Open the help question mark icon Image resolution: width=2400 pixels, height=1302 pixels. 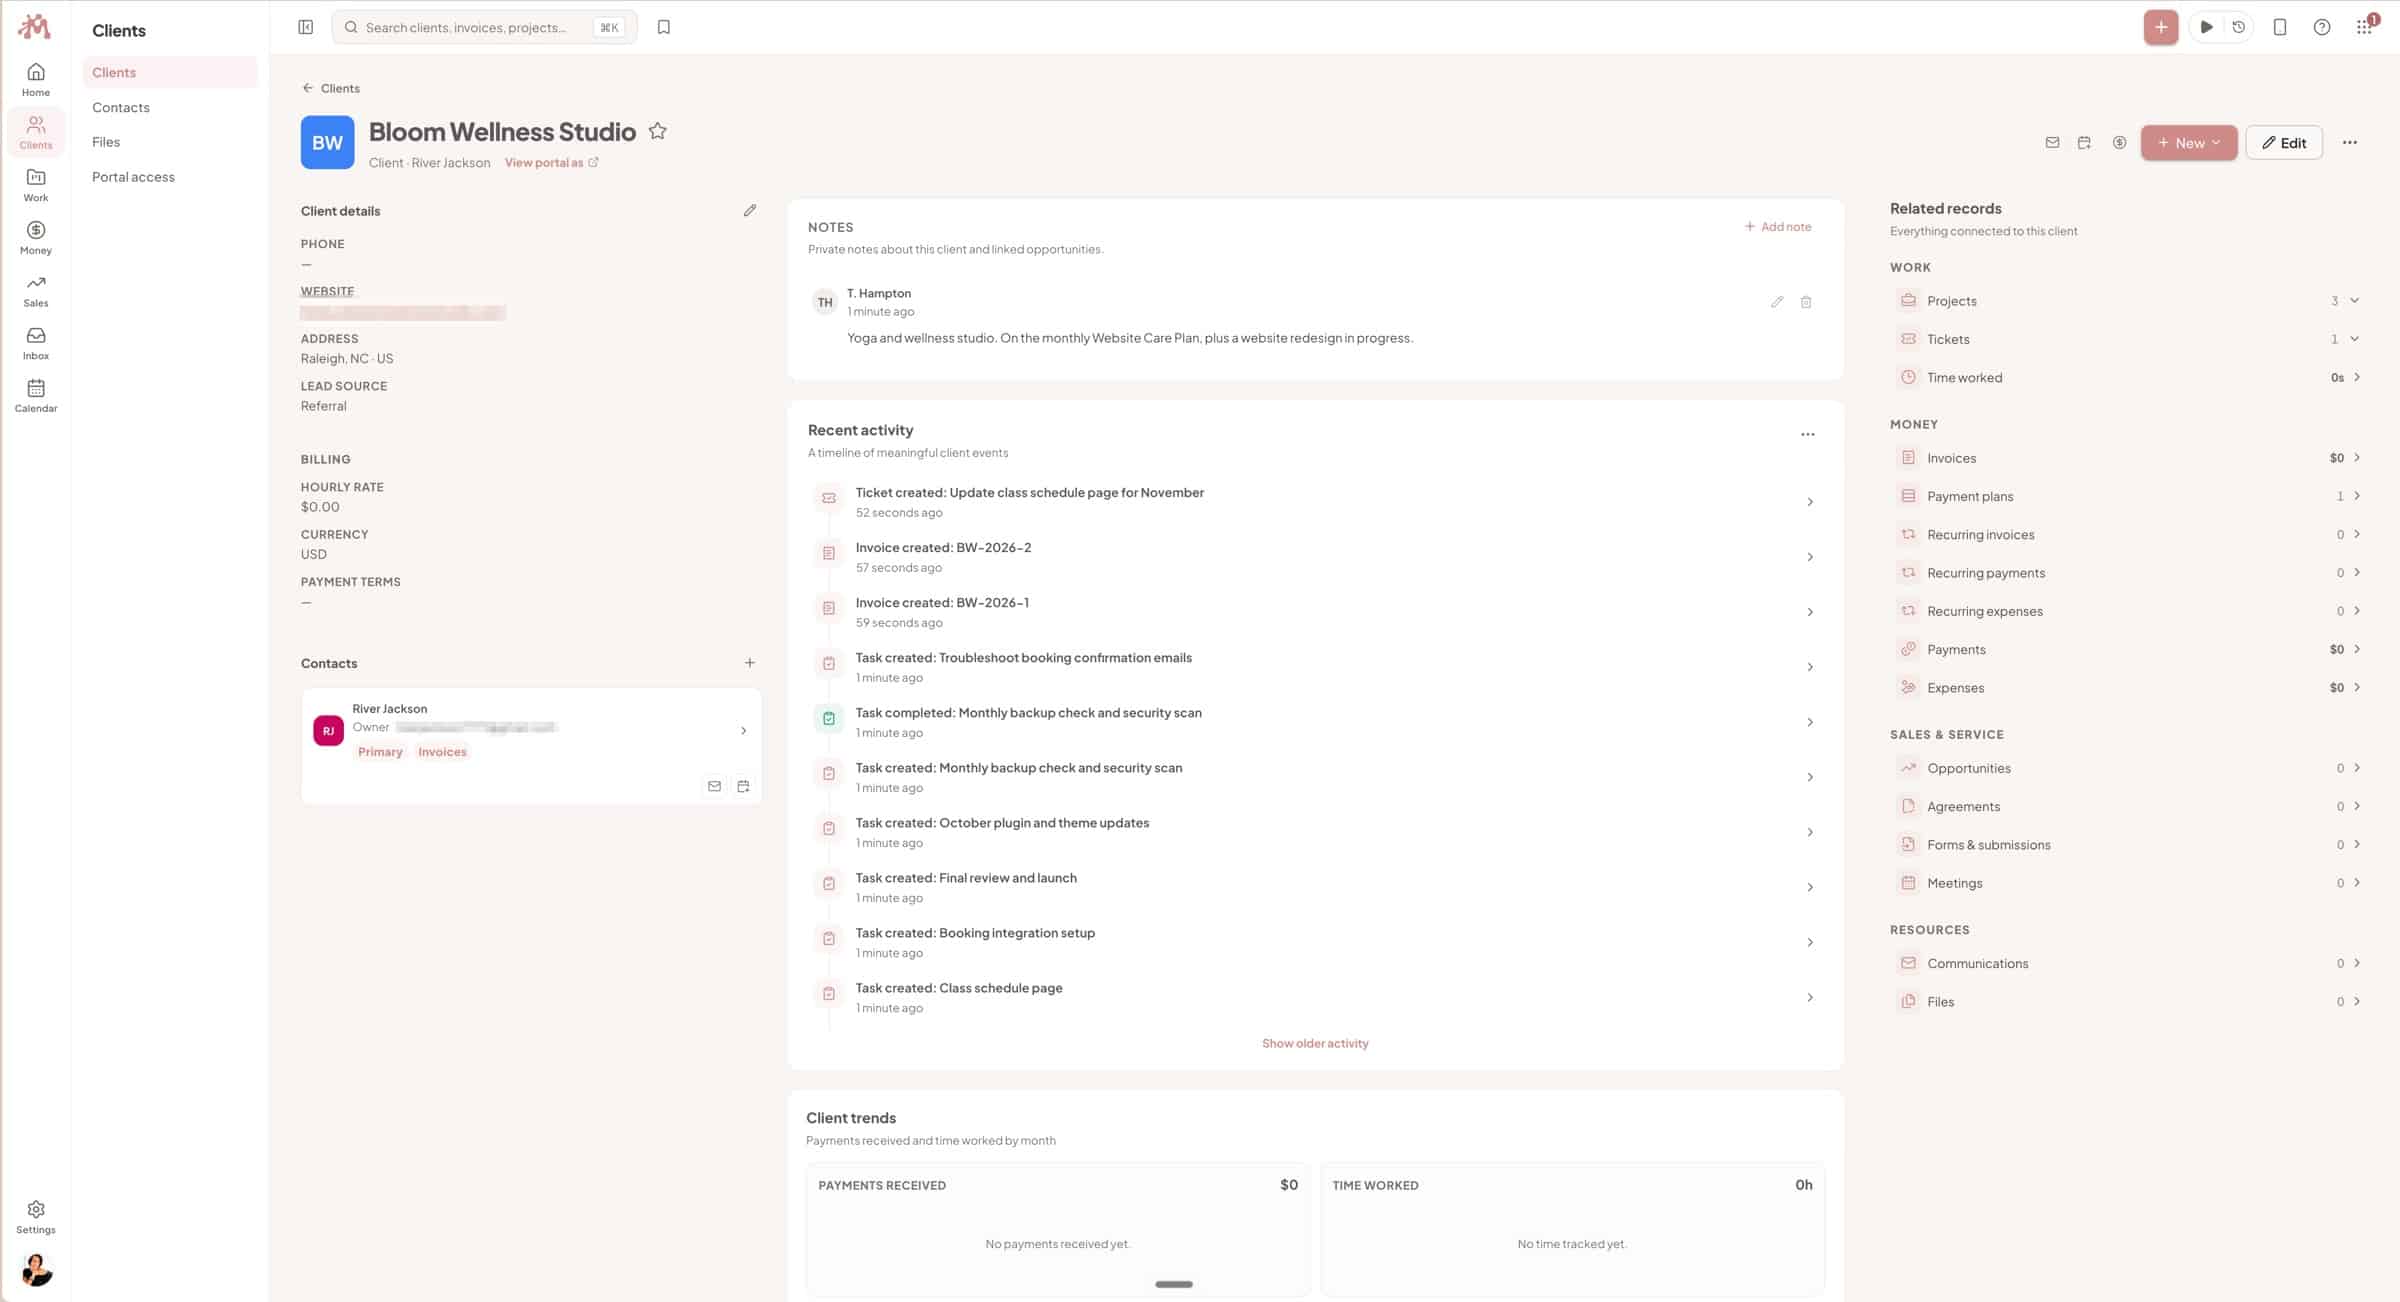2322,27
